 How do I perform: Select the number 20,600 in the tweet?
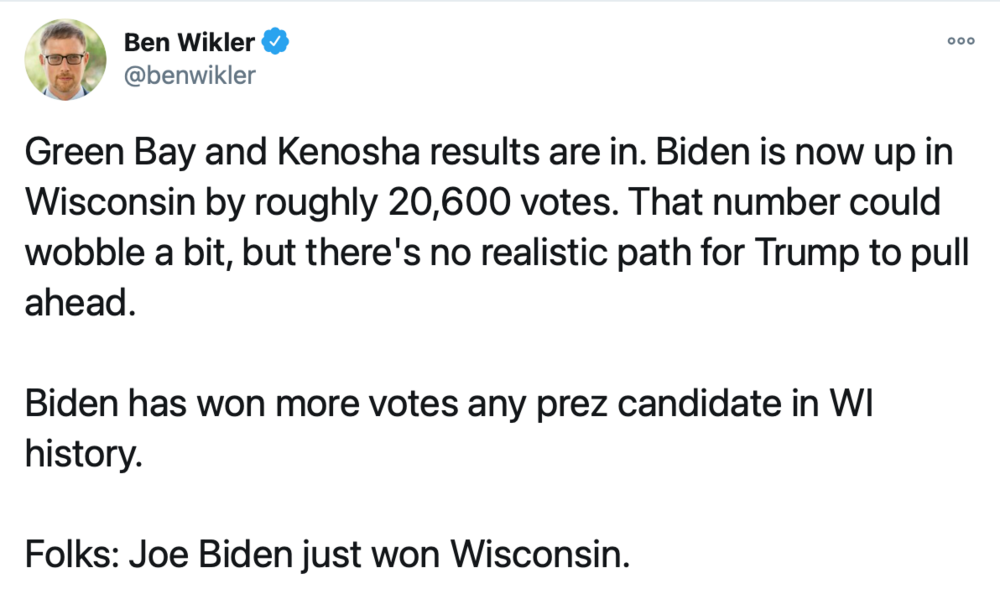pyautogui.click(x=449, y=202)
